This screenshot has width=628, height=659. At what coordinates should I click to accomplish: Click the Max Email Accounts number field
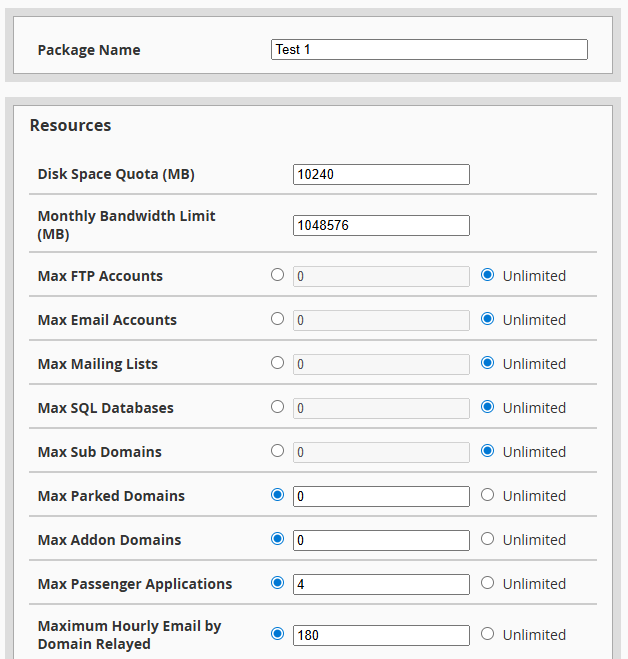coord(381,321)
